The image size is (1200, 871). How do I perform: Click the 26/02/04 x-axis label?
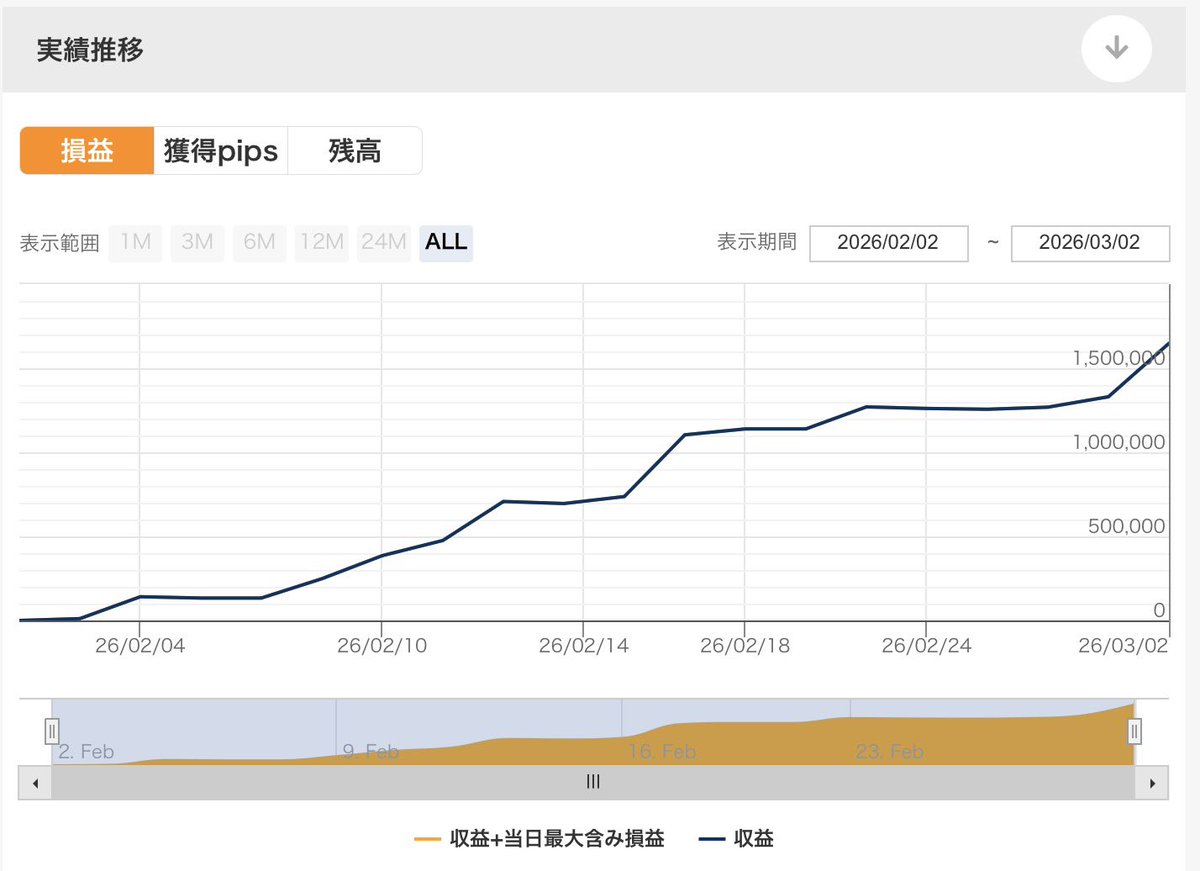tap(140, 646)
